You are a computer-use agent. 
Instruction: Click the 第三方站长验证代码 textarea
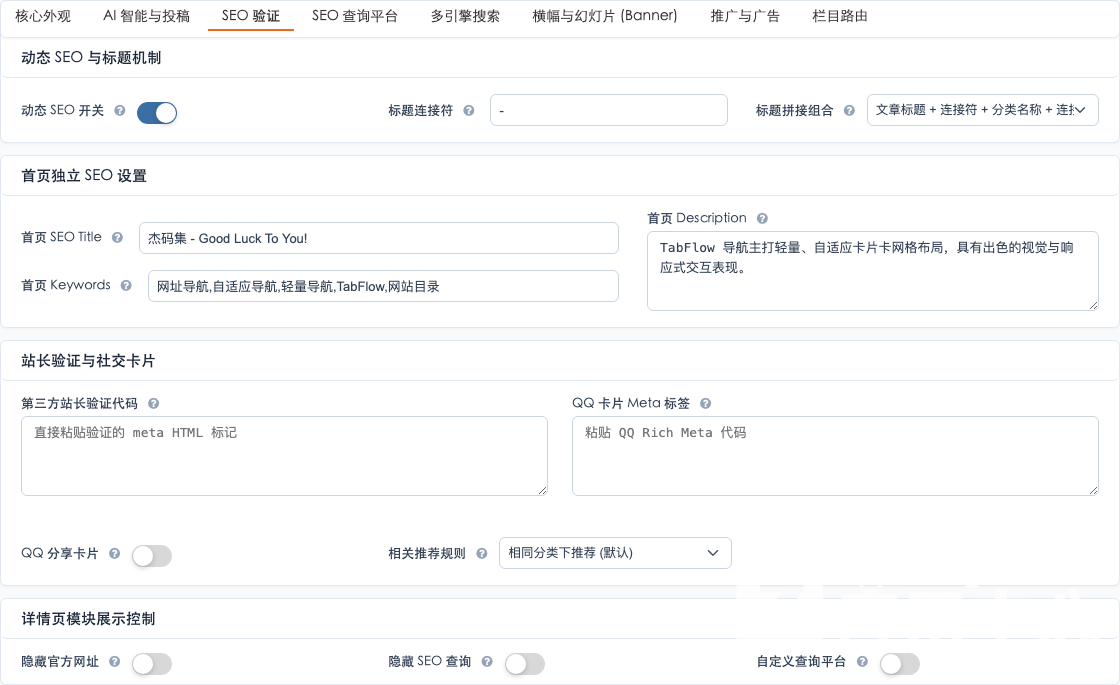(284, 456)
